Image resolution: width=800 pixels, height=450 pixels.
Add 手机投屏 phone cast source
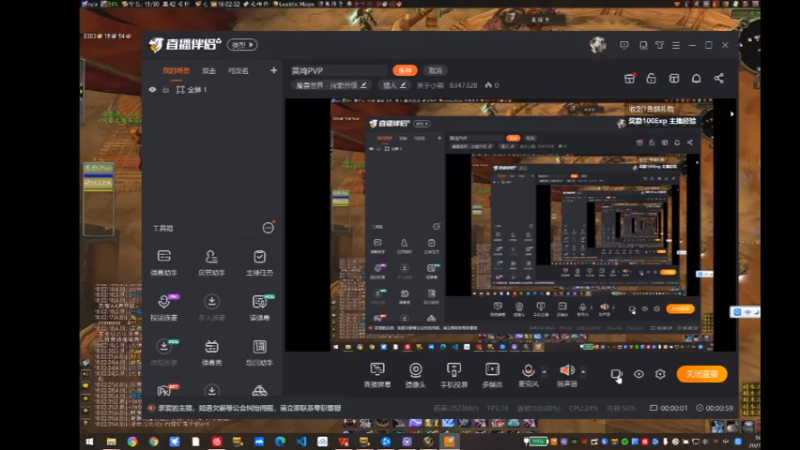pos(454,375)
